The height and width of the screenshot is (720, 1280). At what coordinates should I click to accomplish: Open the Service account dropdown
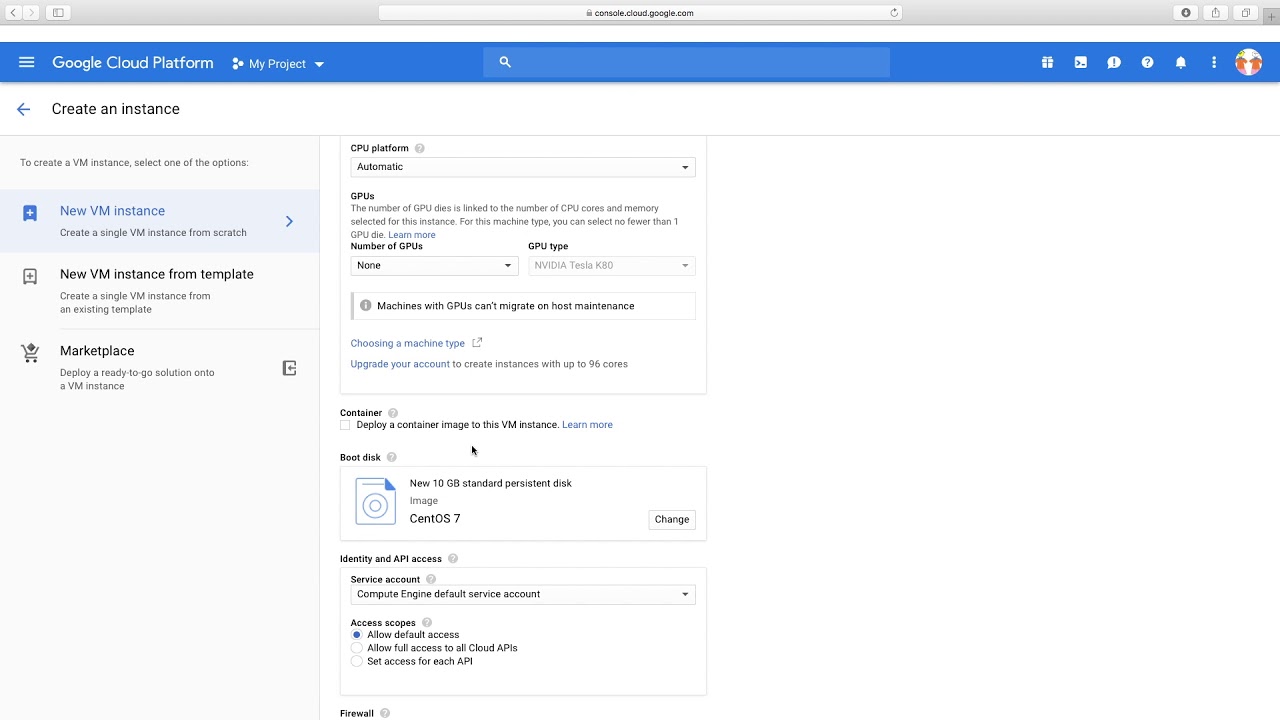click(x=523, y=594)
